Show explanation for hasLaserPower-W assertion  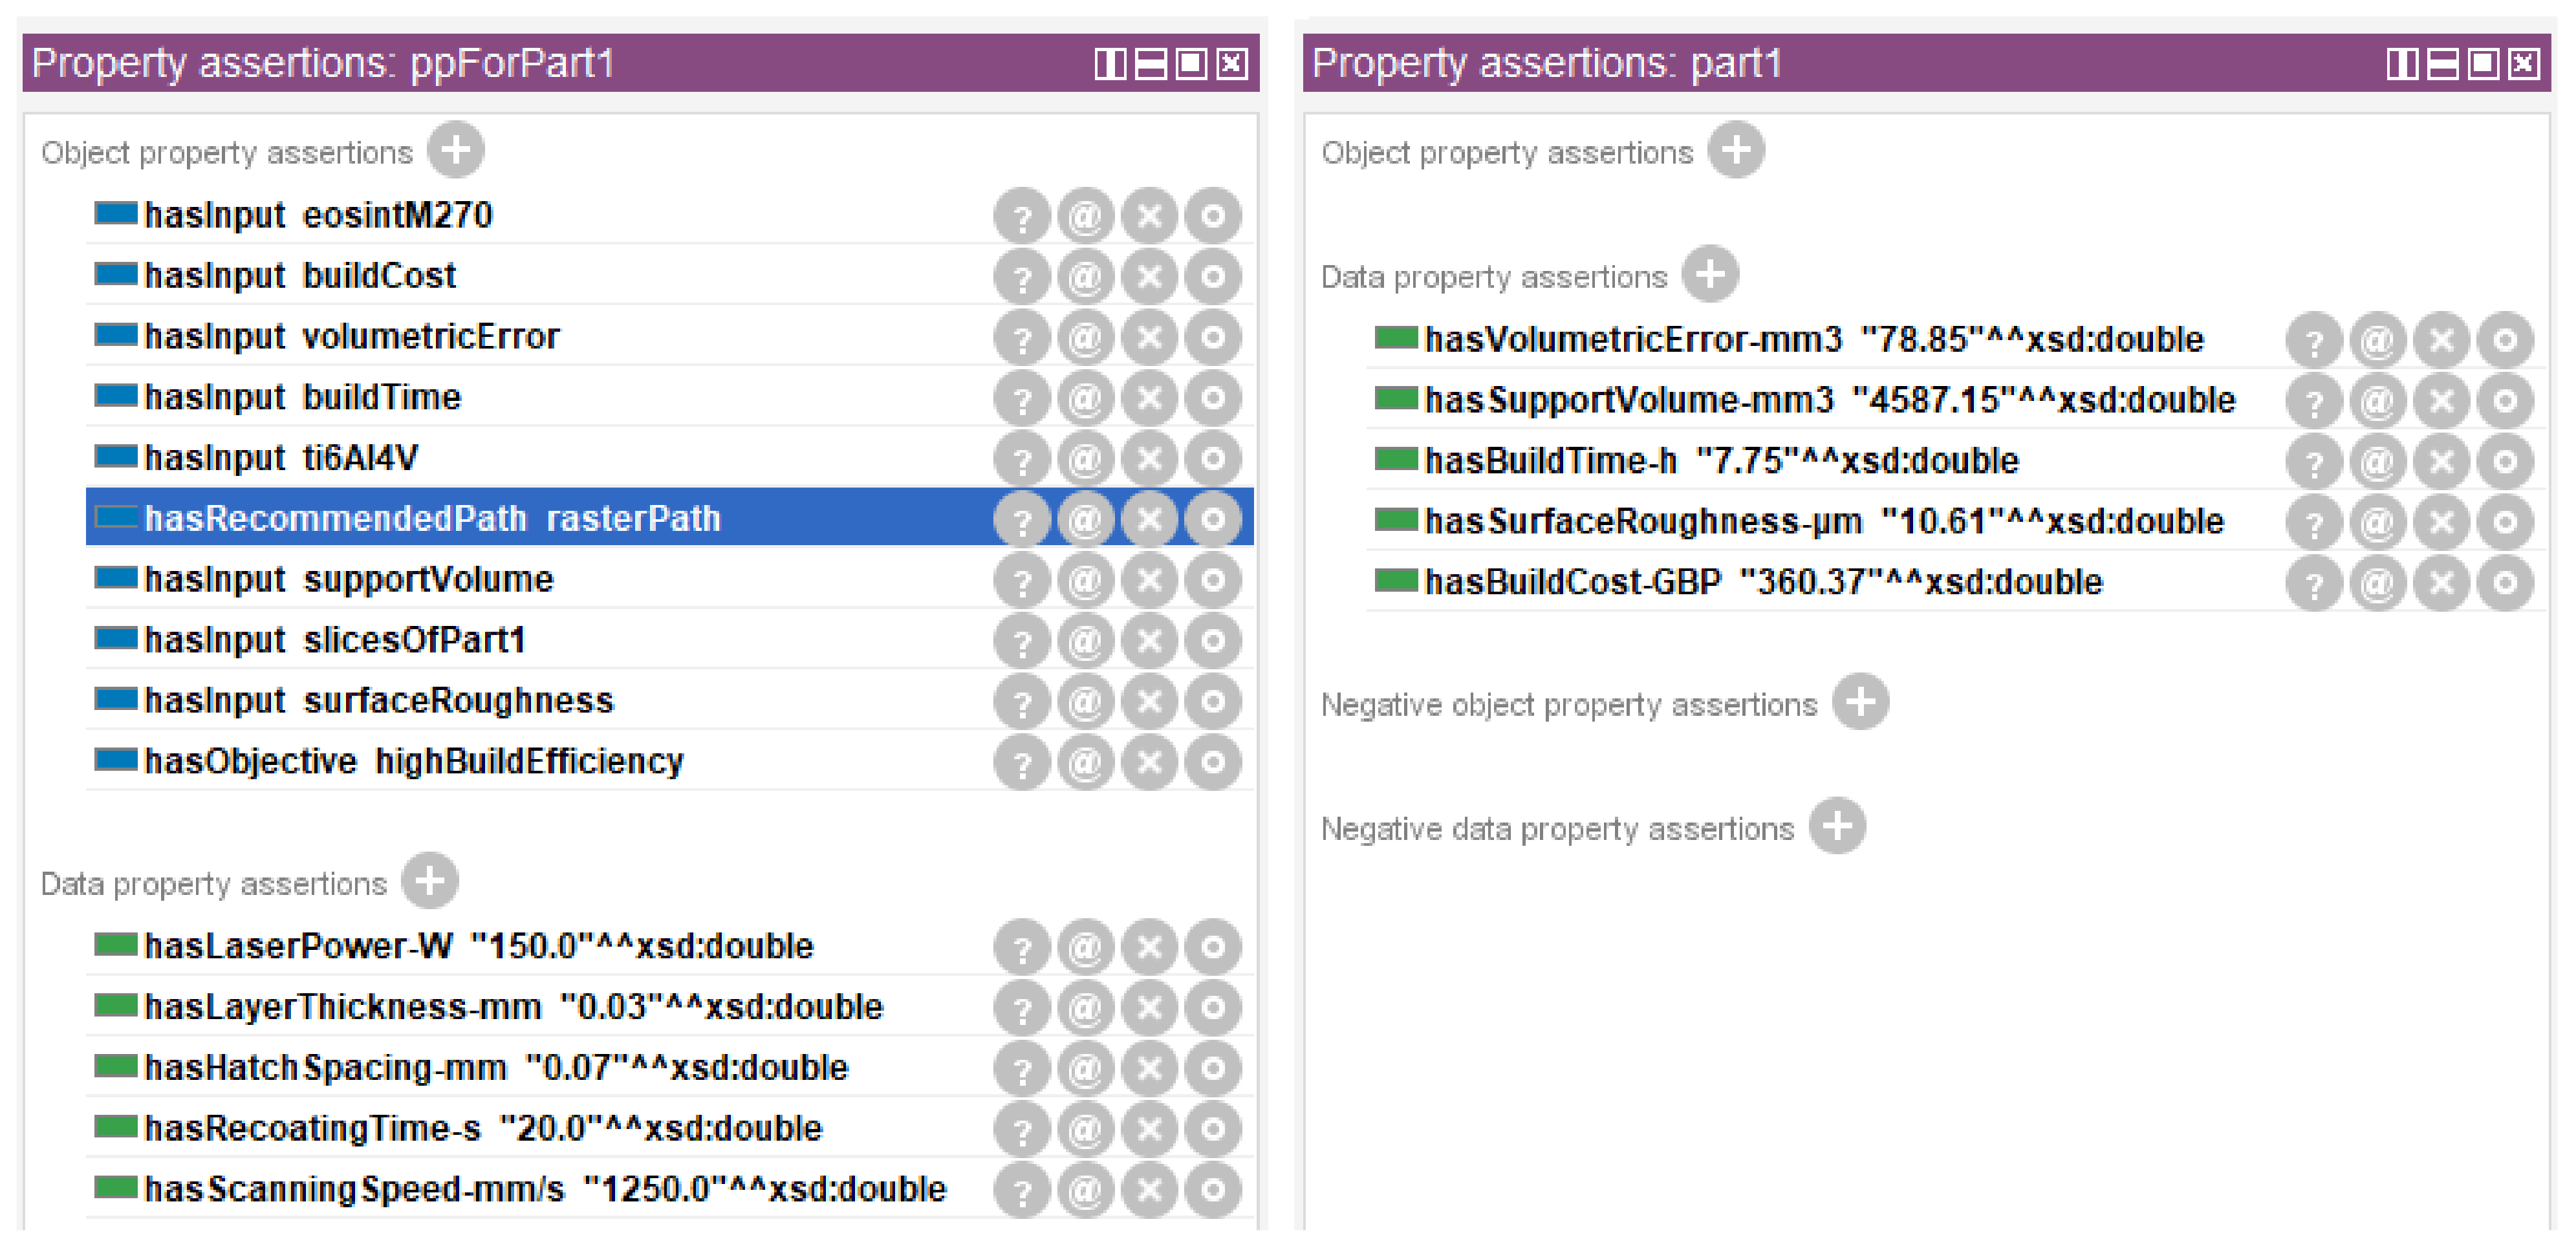(x=1021, y=947)
